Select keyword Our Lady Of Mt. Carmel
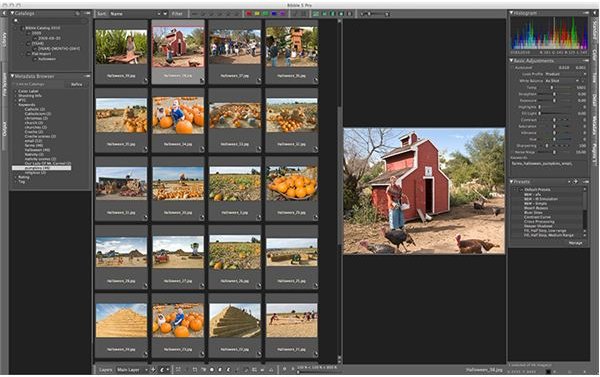Viewport: 600px width, 377px height. [48, 163]
